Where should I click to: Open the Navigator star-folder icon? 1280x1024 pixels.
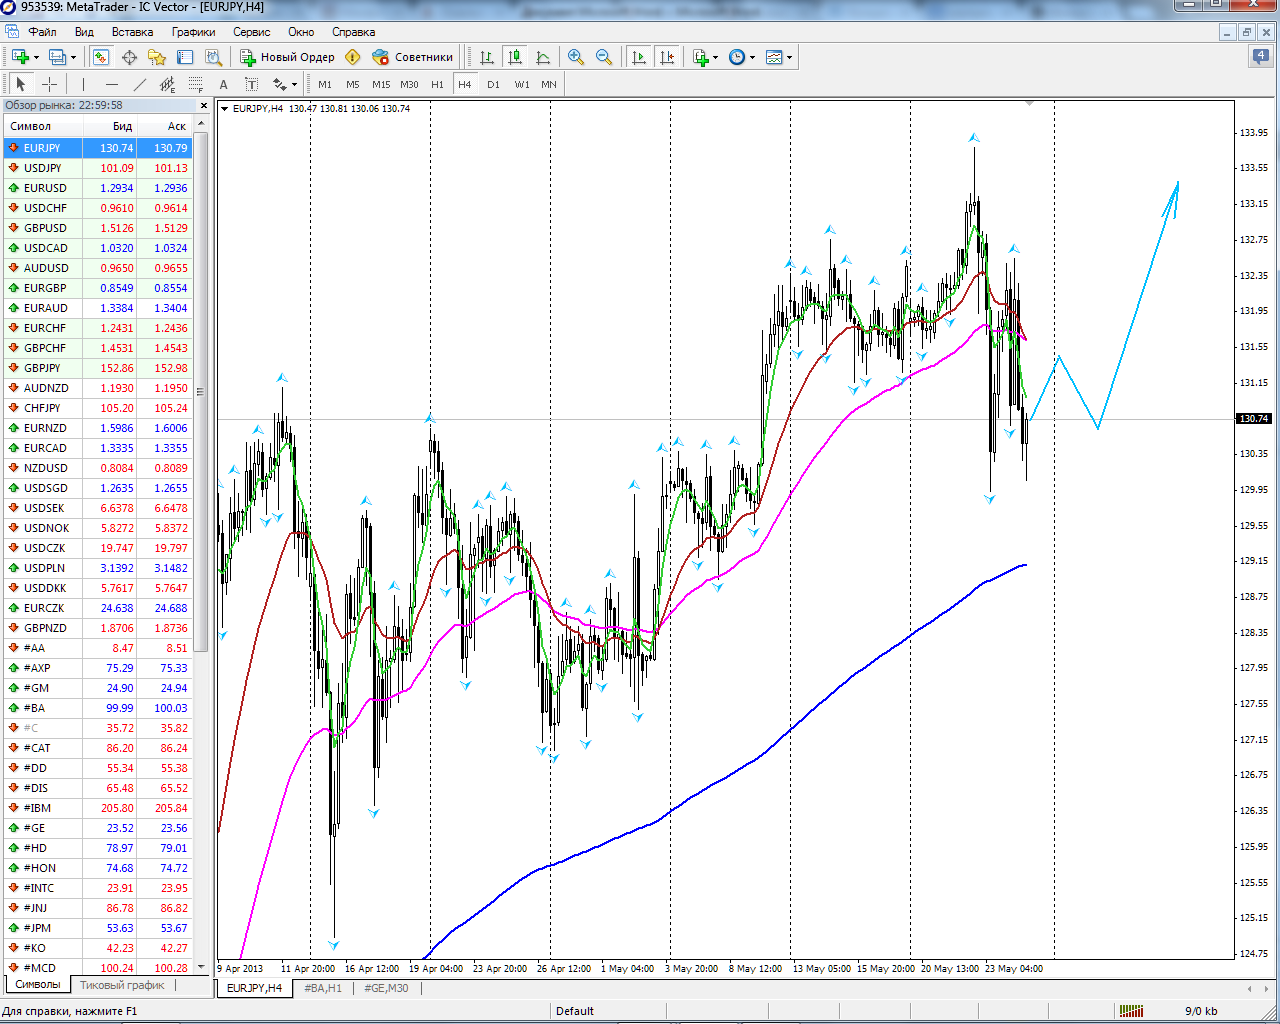157,57
